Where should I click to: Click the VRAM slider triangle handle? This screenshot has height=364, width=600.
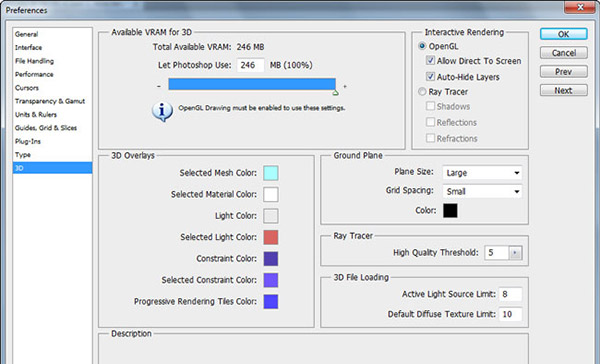click(x=335, y=93)
